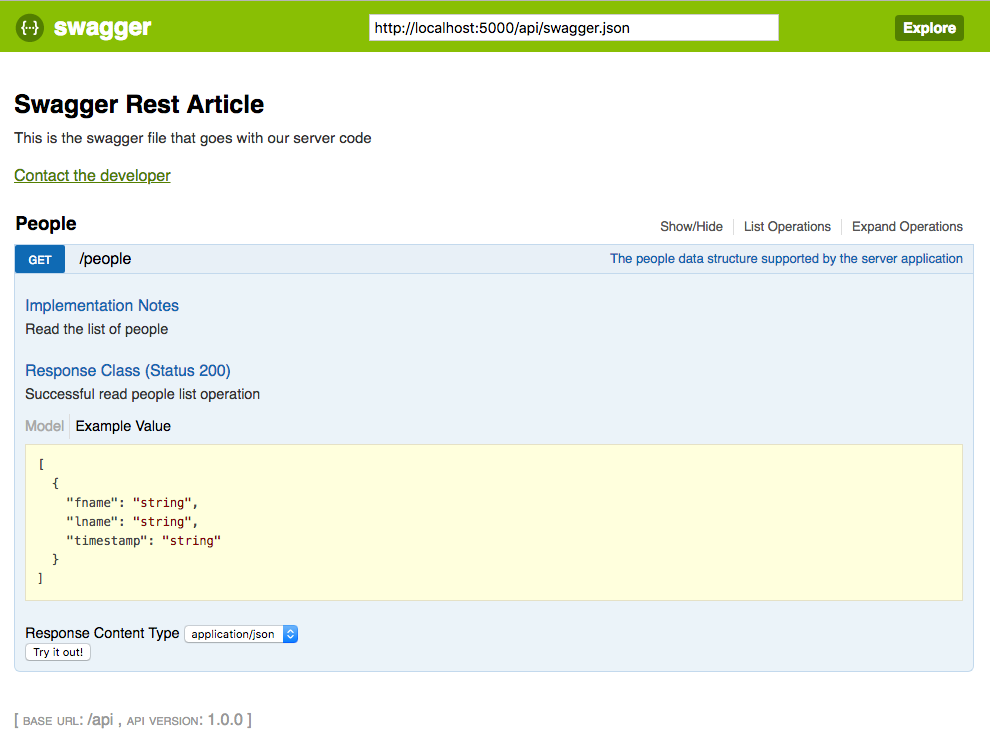Screen dimensions: 990x740
Task: Click the API version 1.0.0 text
Action: 185,720
